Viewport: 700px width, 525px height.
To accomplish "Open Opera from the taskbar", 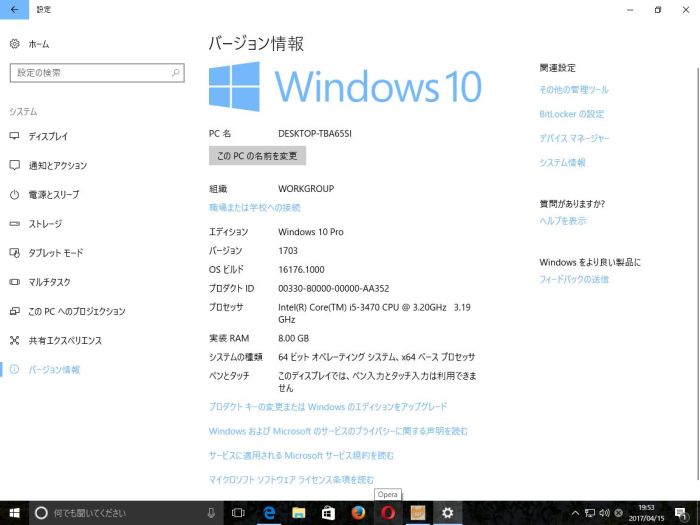I will [387, 513].
